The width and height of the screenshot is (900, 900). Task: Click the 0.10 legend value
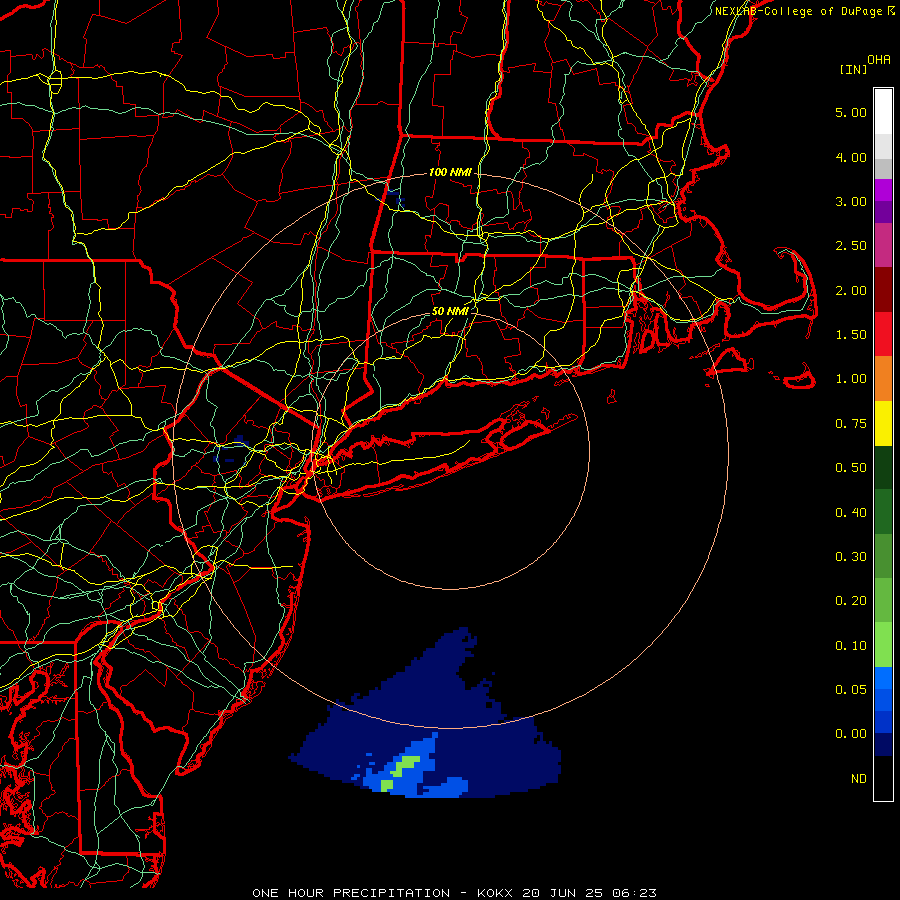coord(851,646)
